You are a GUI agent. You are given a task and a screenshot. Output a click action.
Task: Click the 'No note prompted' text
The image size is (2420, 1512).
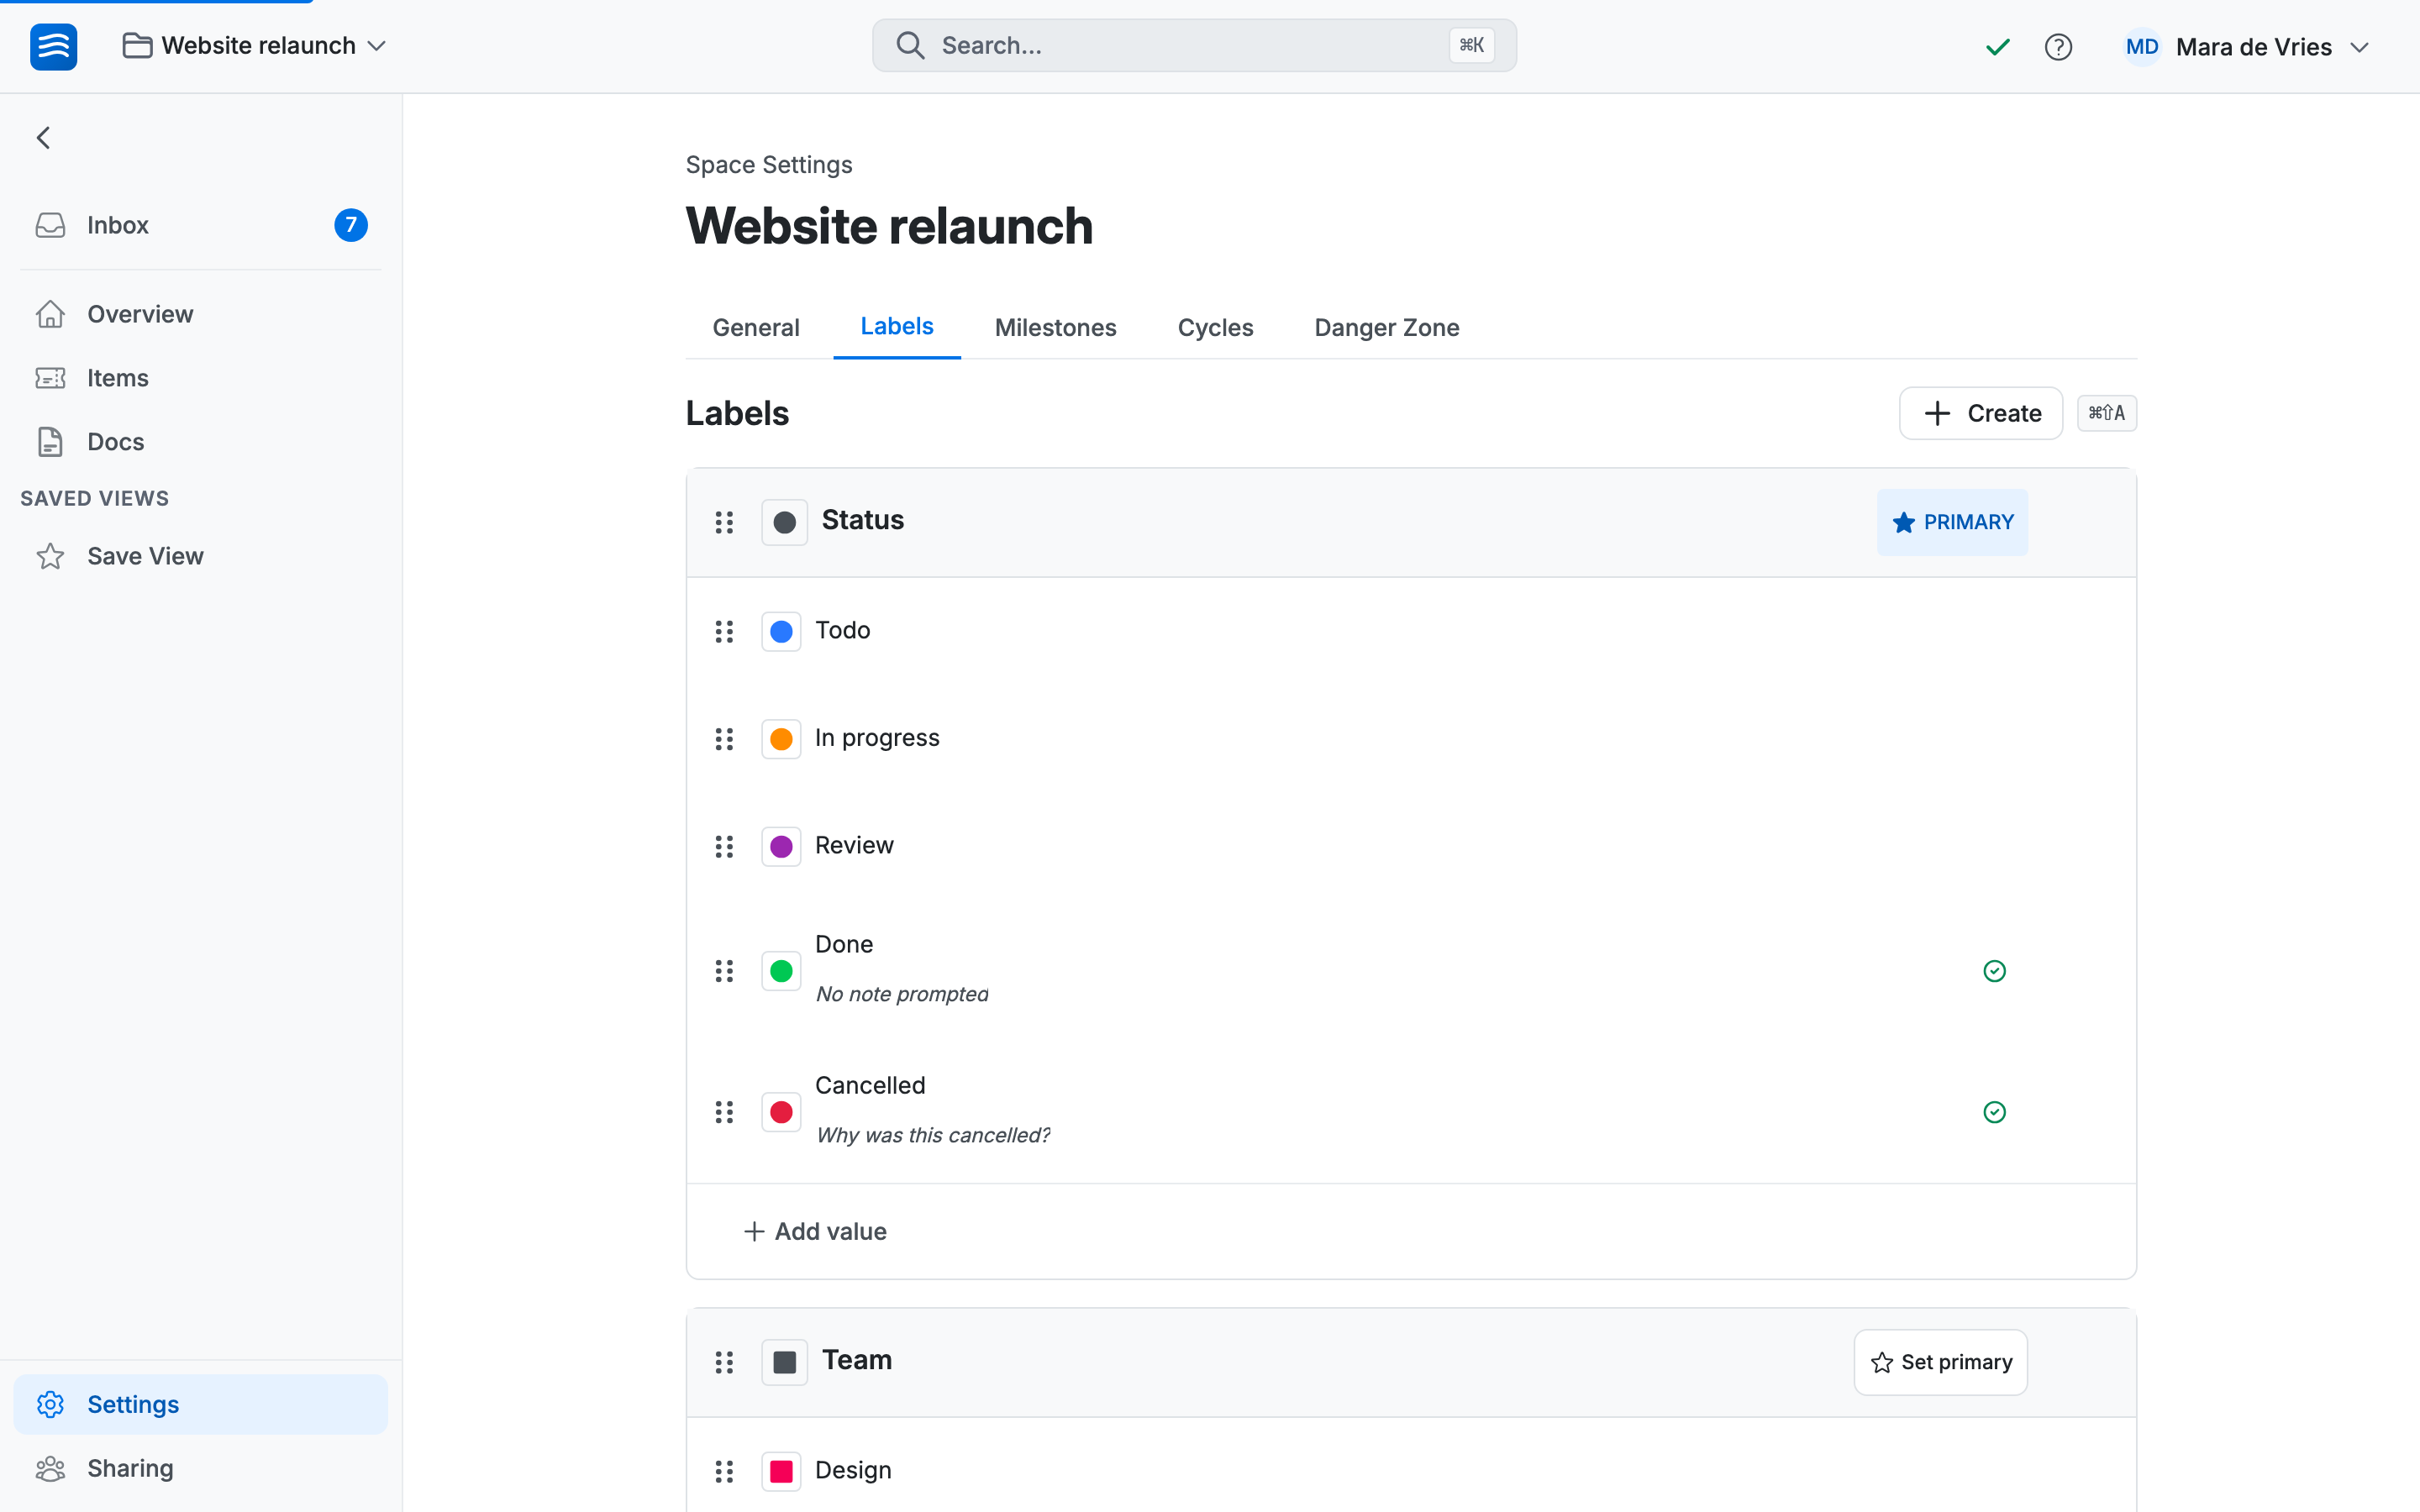[902, 994]
